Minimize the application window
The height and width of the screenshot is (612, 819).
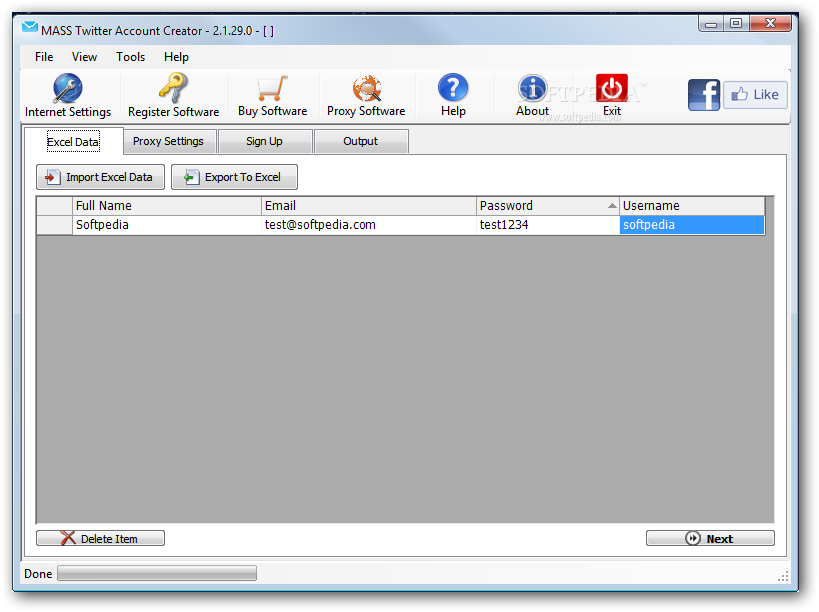pos(711,23)
